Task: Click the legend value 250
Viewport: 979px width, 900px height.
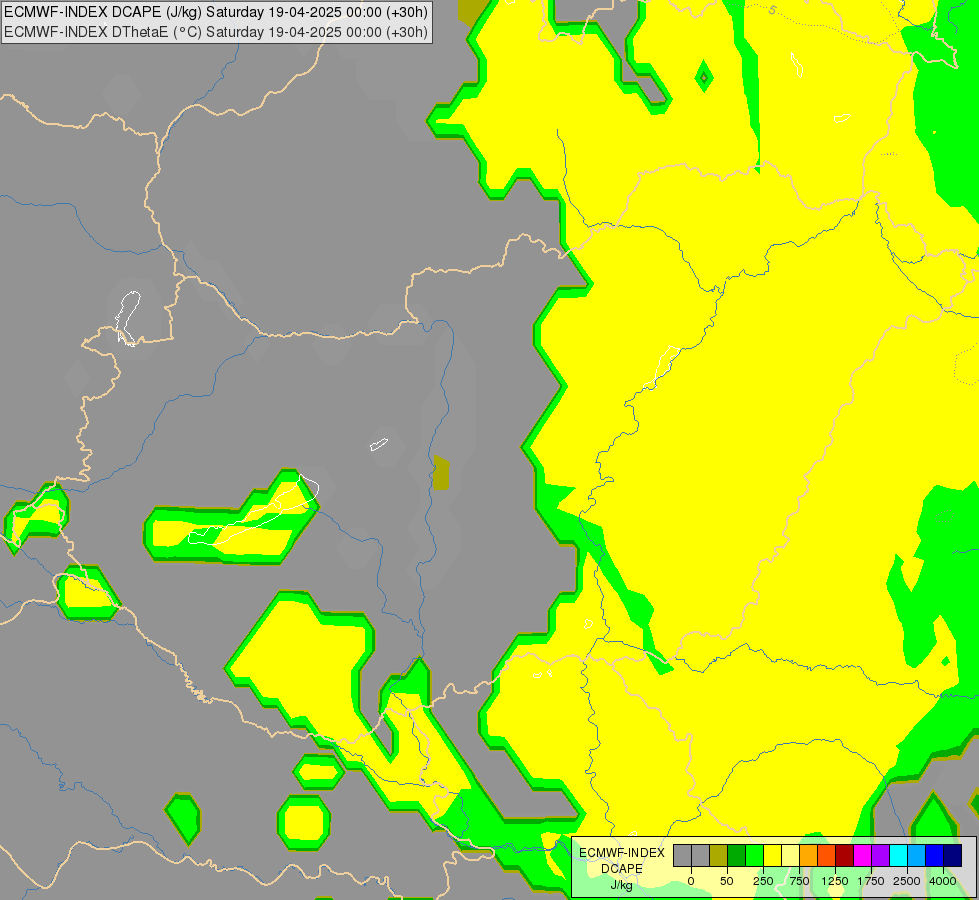Action: (x=763, y=881)
